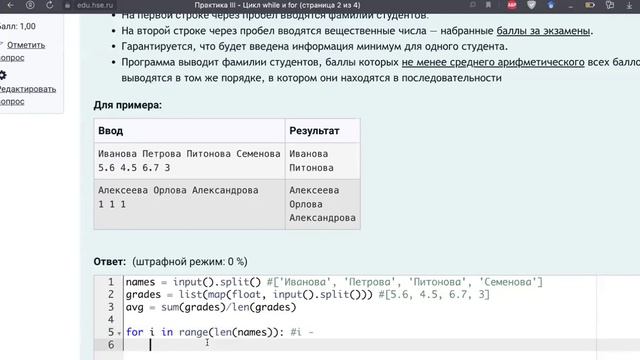Click line number 1 in the gutter
The height and width of the screenshot is (360, 640).
tap(111, 282)
